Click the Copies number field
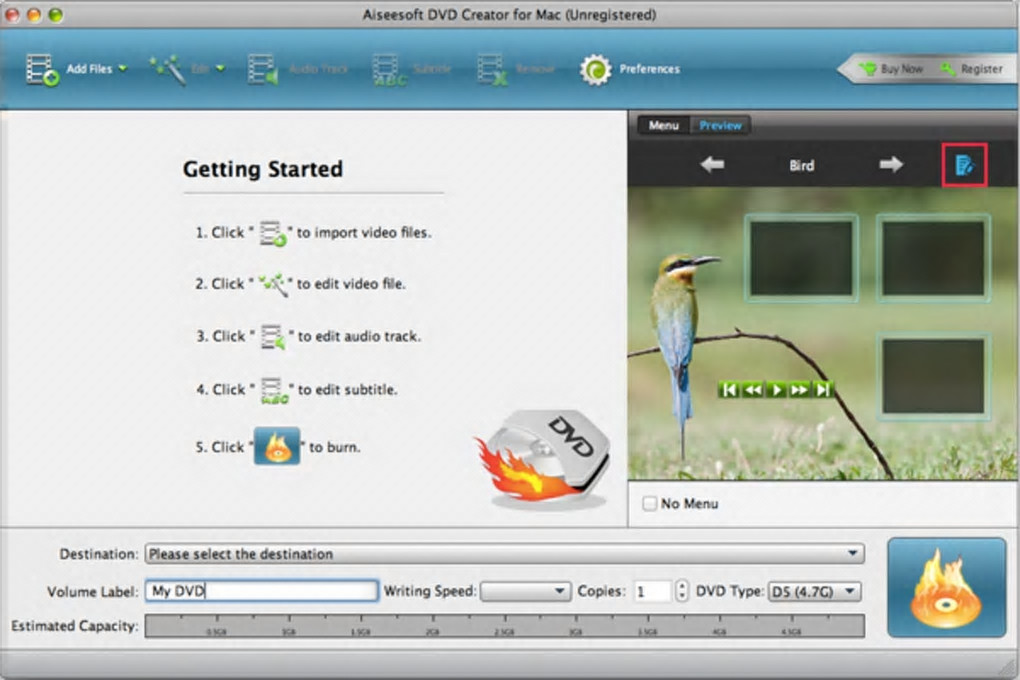Image resolution: width=1020 pixels, height=680 pixels. pyautogui.click(x=652, y=591)
